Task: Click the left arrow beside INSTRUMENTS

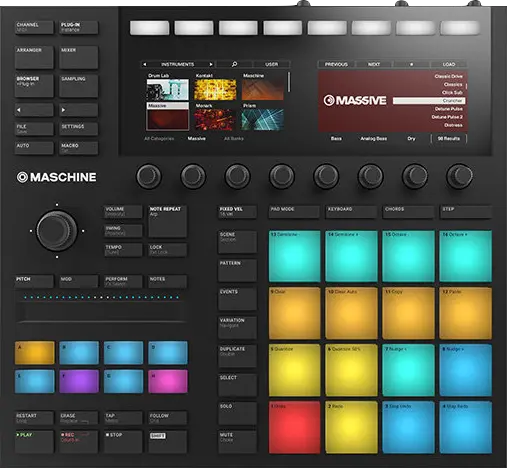Action: coord(145,64)
